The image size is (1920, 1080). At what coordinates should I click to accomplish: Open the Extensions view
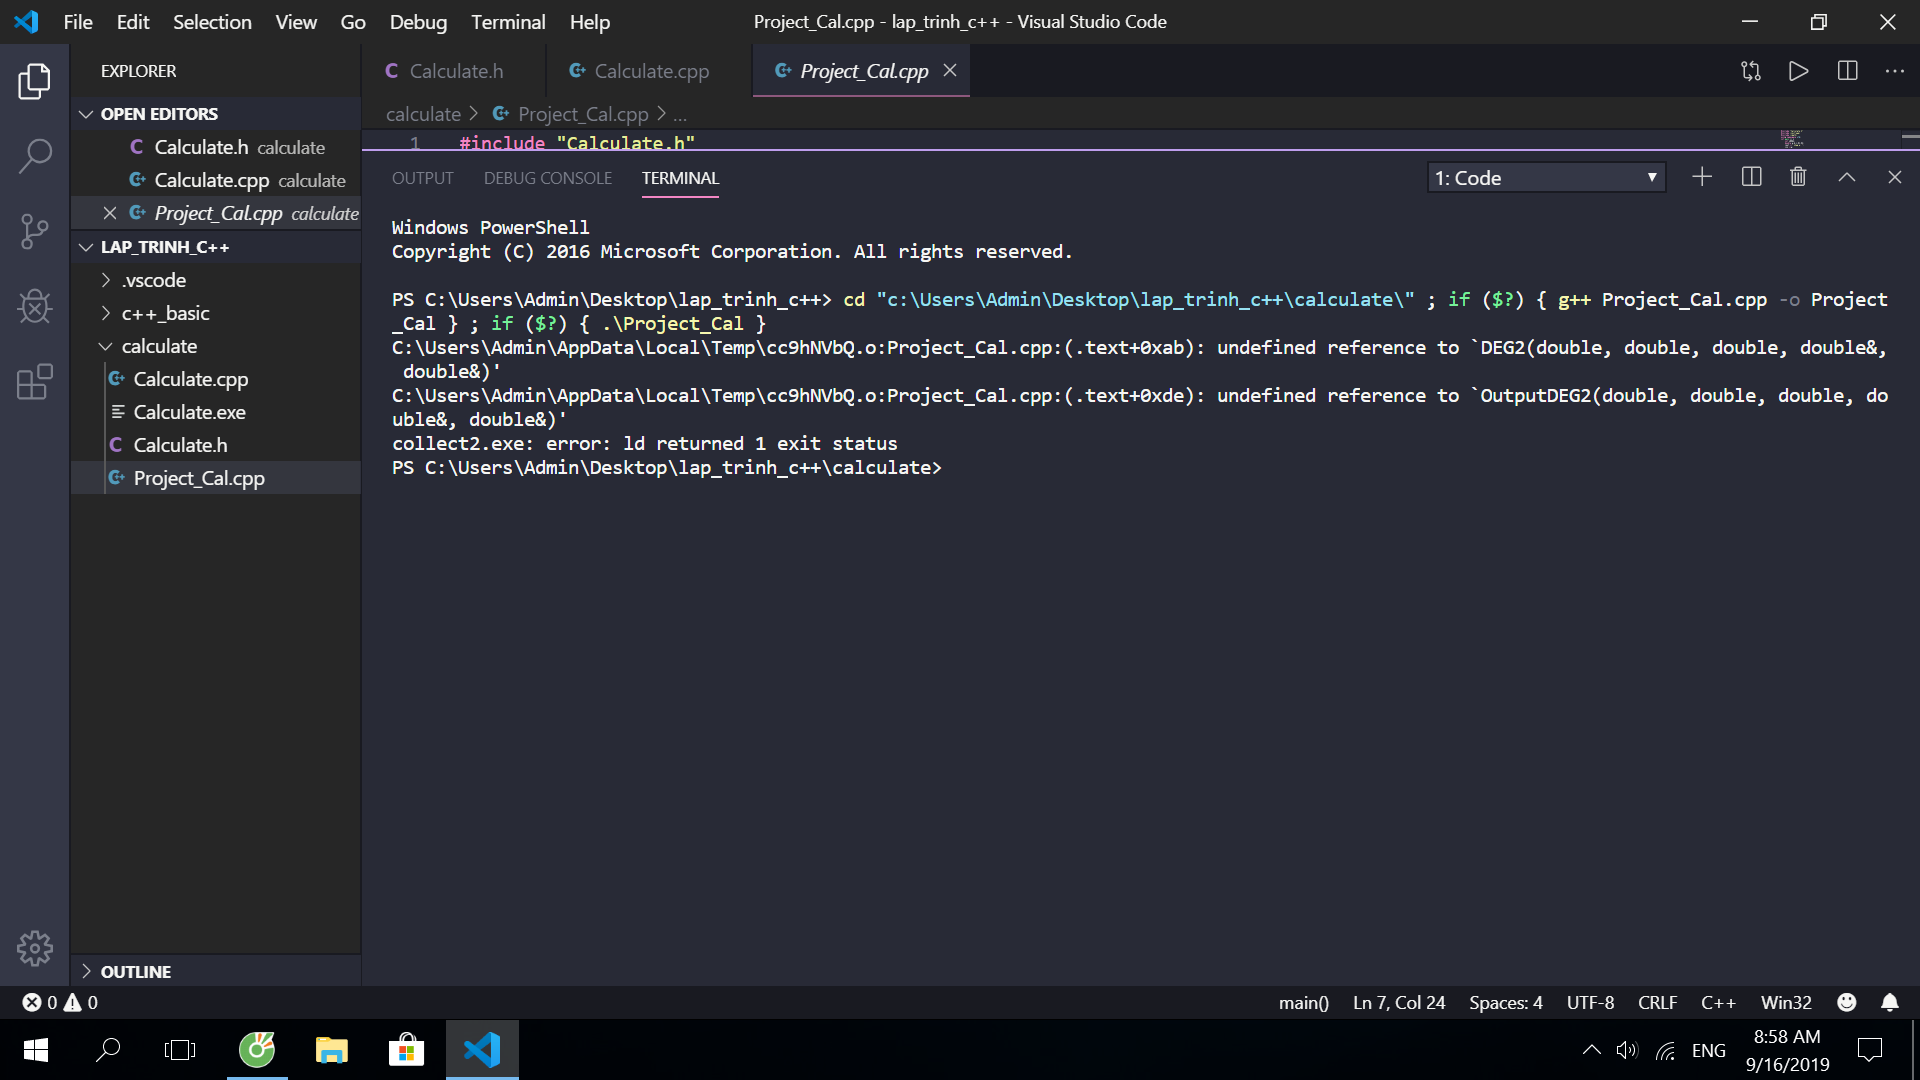click(x=35, y=382)
